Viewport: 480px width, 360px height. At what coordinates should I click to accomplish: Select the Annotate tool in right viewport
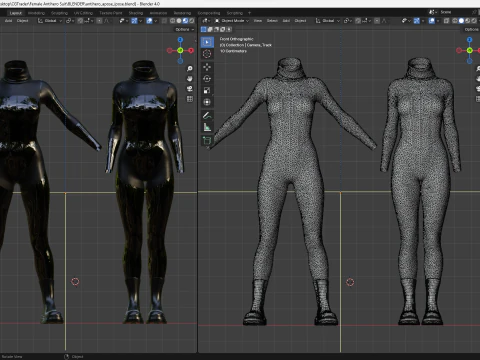click(207, 115)
